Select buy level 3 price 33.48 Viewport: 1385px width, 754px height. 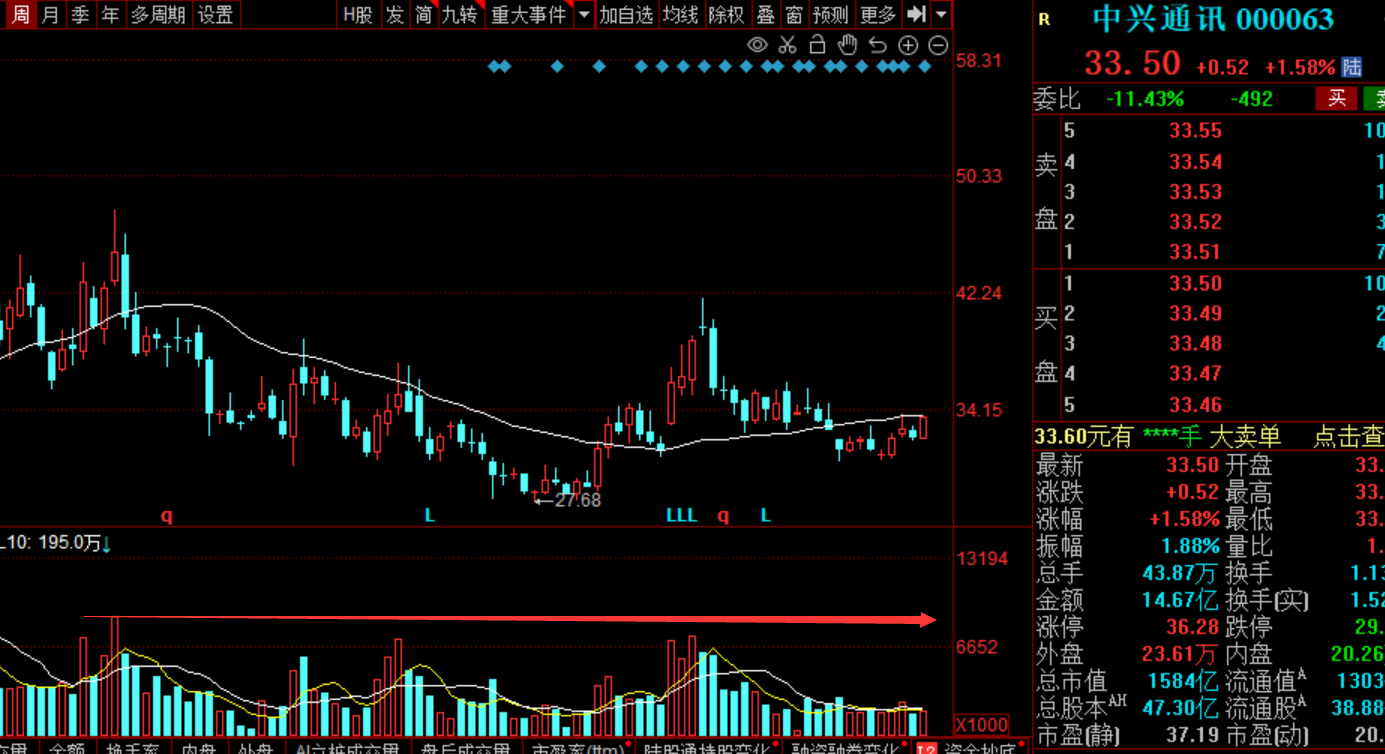pos(1196,344)
